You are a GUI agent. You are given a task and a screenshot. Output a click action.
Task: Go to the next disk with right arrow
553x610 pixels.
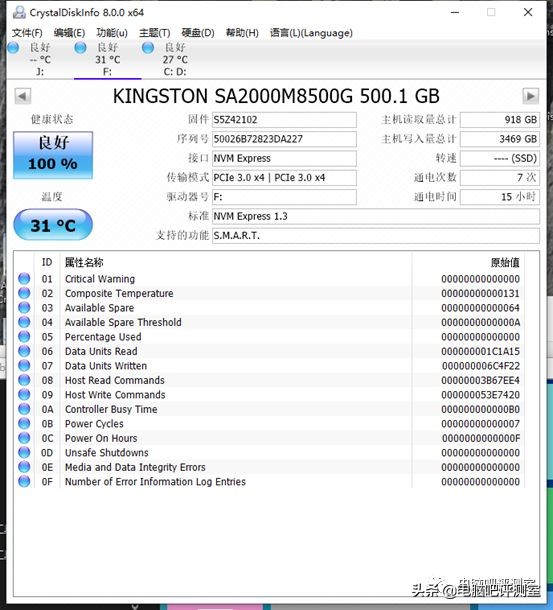(x=530, y=96)
